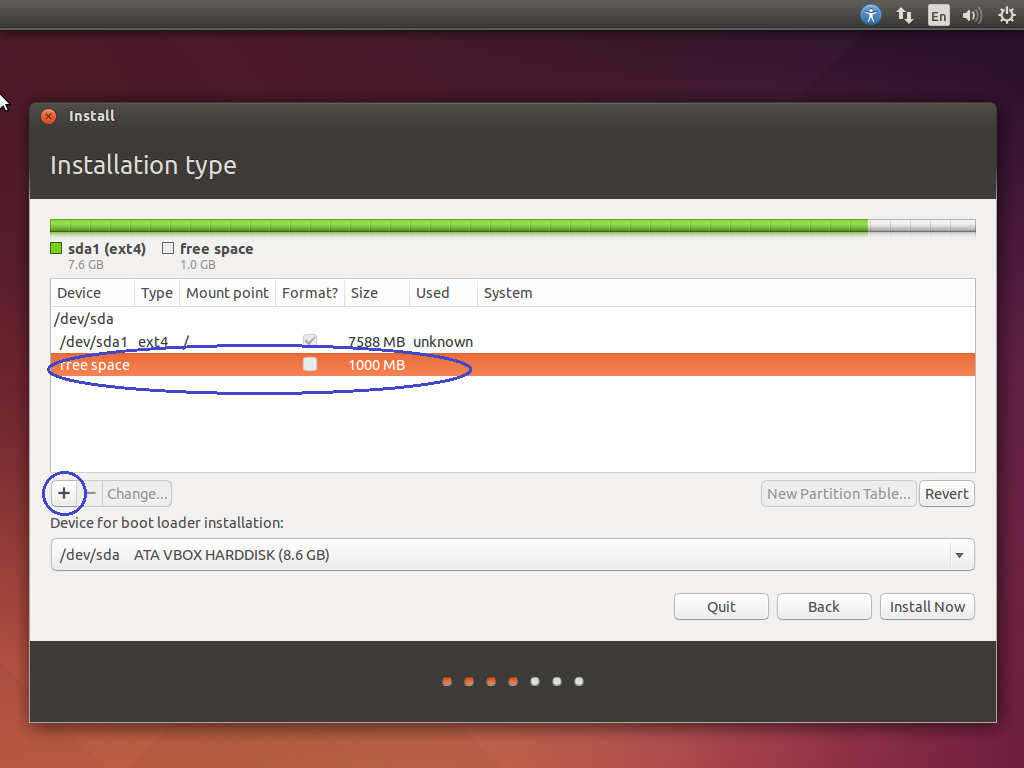This screenshot has width=1024, height=768.
Task: Revert the partition changes
Action: [x=946, y=493]
